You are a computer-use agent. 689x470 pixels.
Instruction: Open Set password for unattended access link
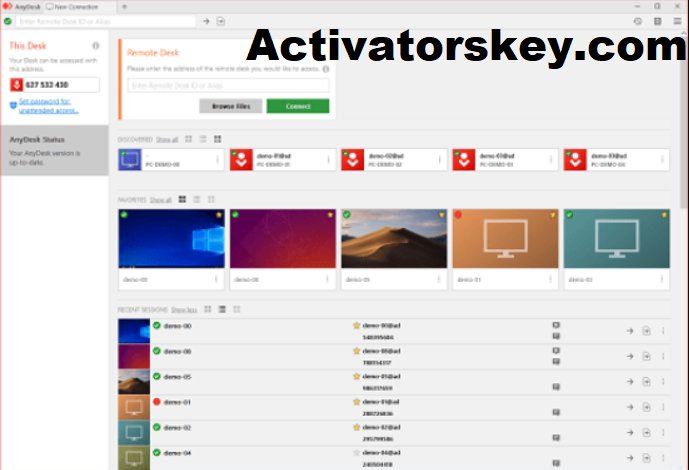click(x=48, y=106)
